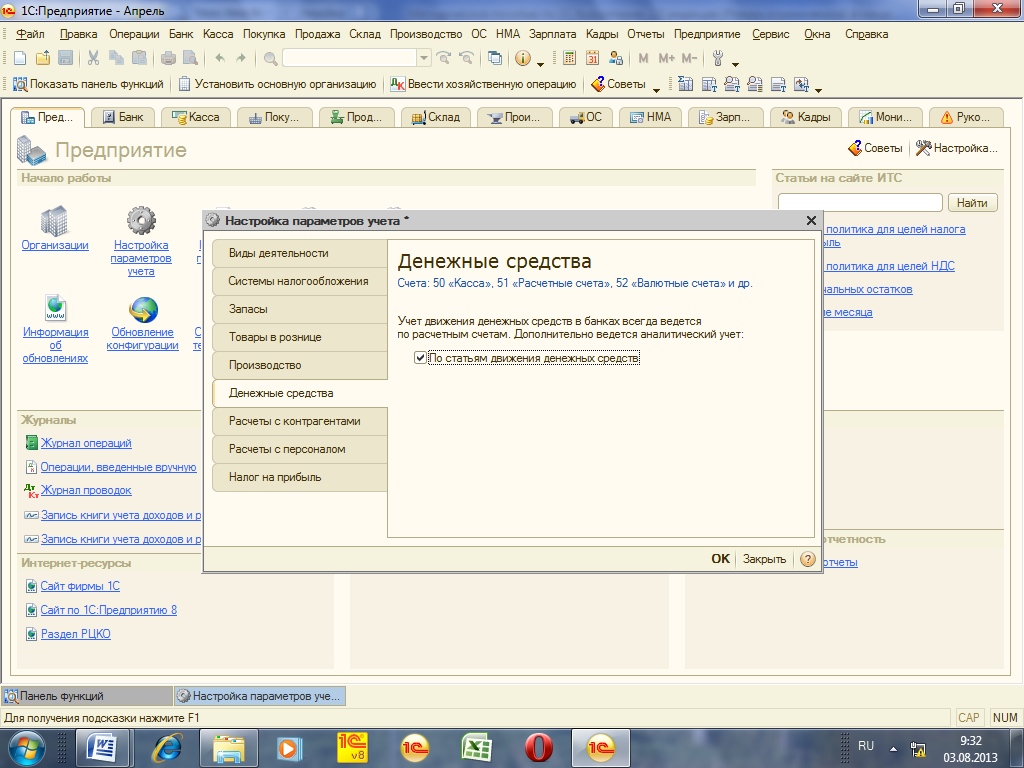
Task: Click the wrench Service tools icon
Action: 718,58
